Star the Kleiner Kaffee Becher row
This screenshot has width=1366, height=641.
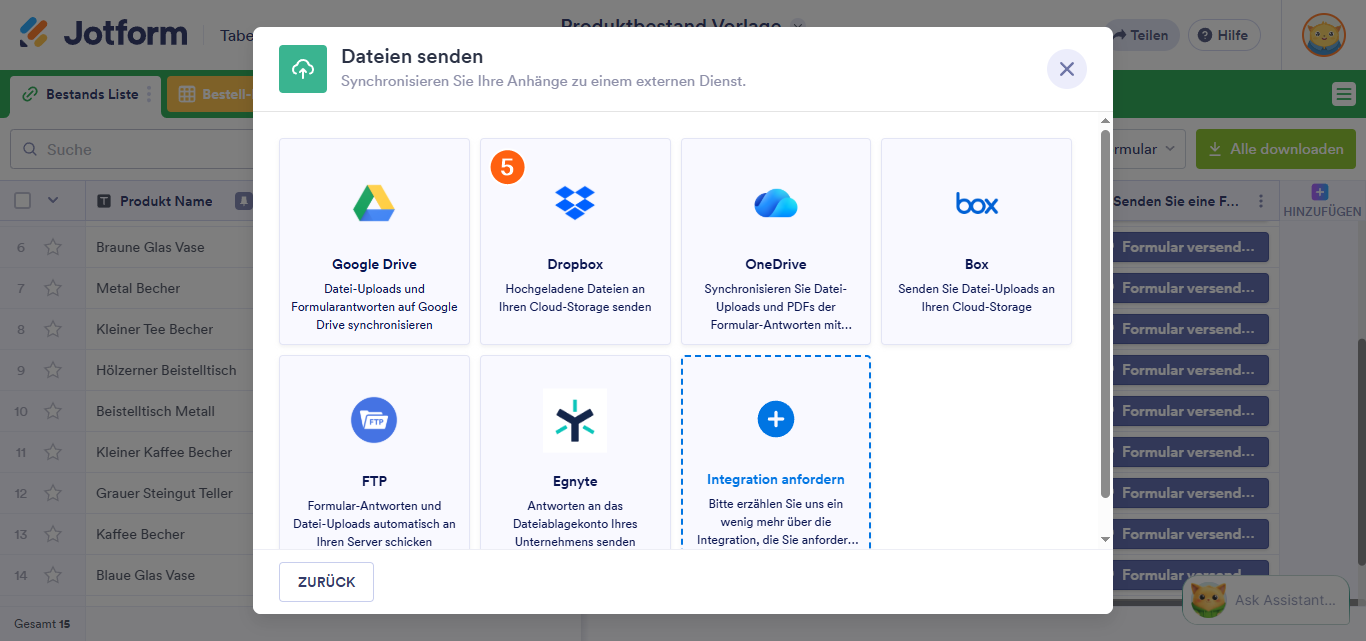point(53,452)
